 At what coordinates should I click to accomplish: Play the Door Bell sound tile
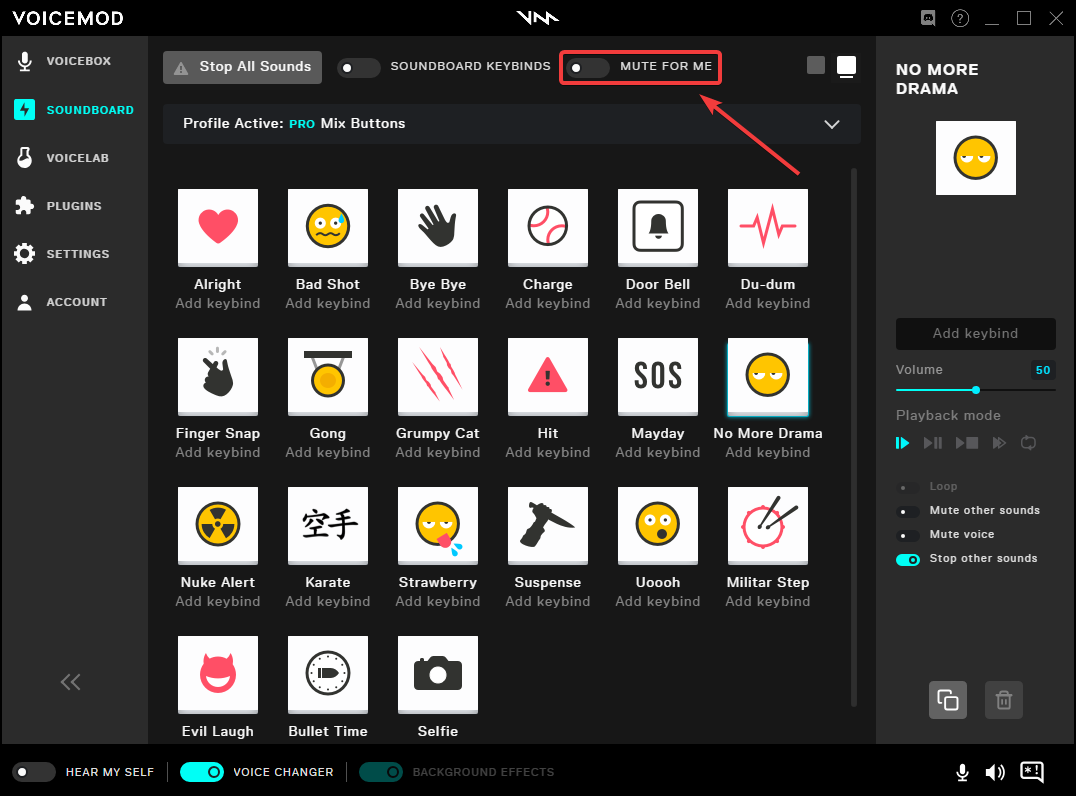658,227
